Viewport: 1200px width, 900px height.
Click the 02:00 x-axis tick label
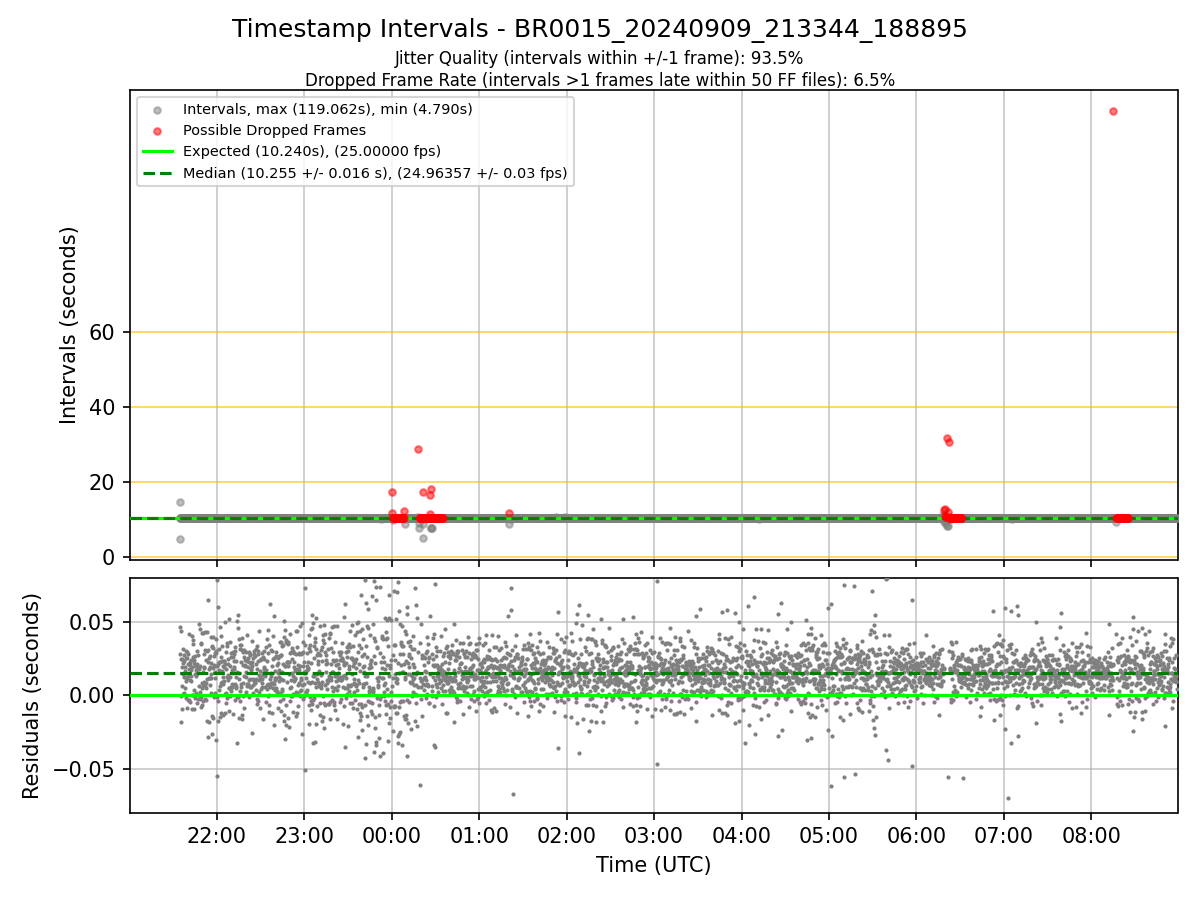point(566,834)
